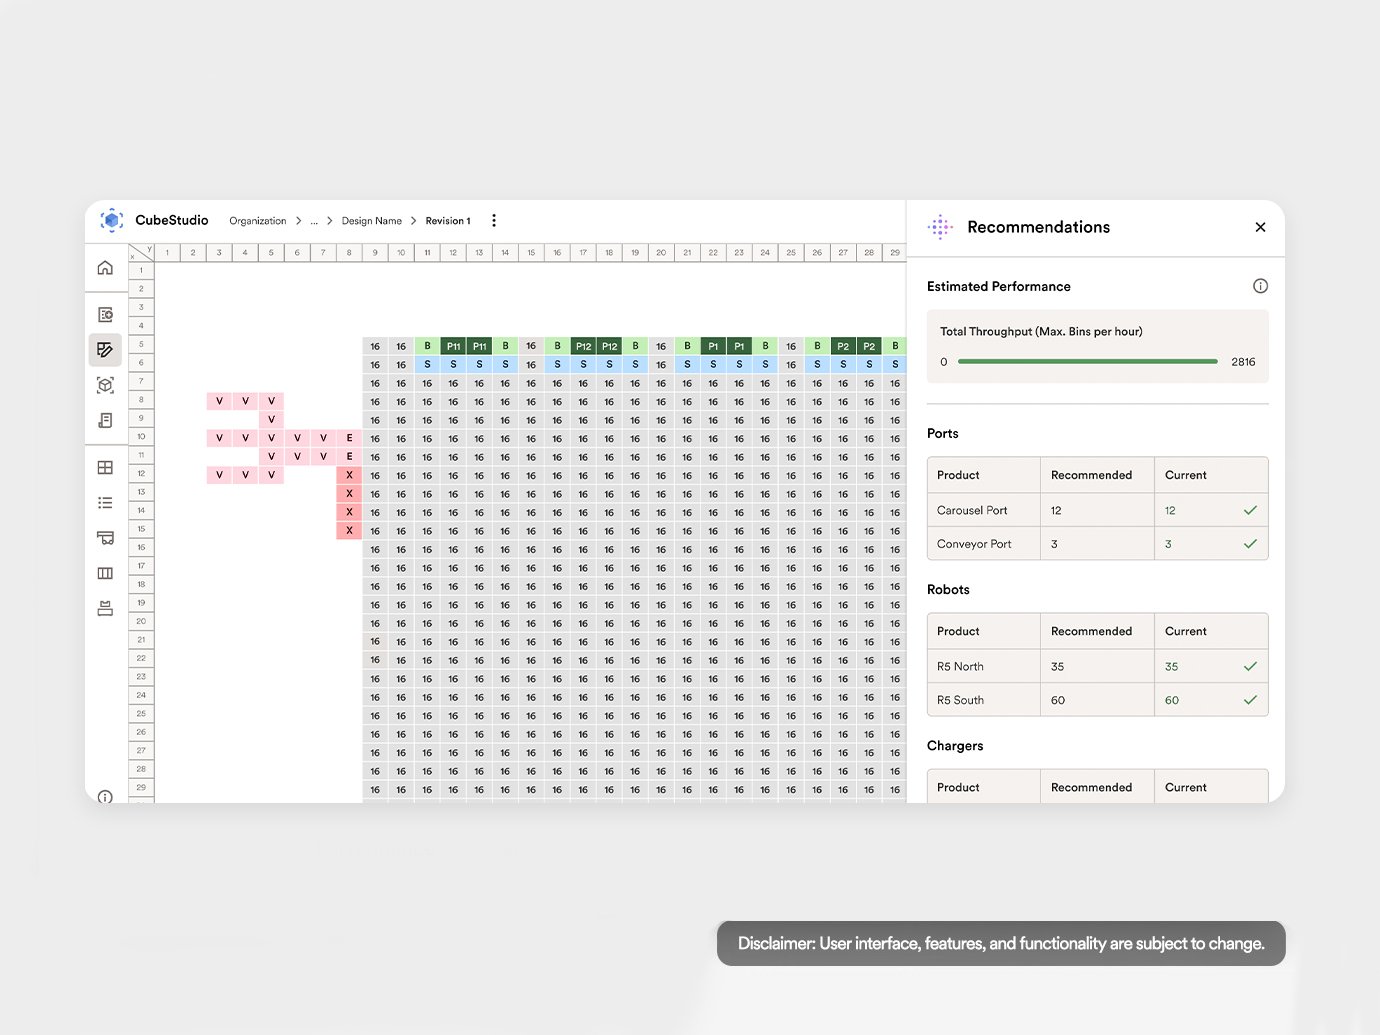Viewport: 1380px width, 1035px height.
Task: Select row header 15 in the ruler
Action: click(141, 529)
